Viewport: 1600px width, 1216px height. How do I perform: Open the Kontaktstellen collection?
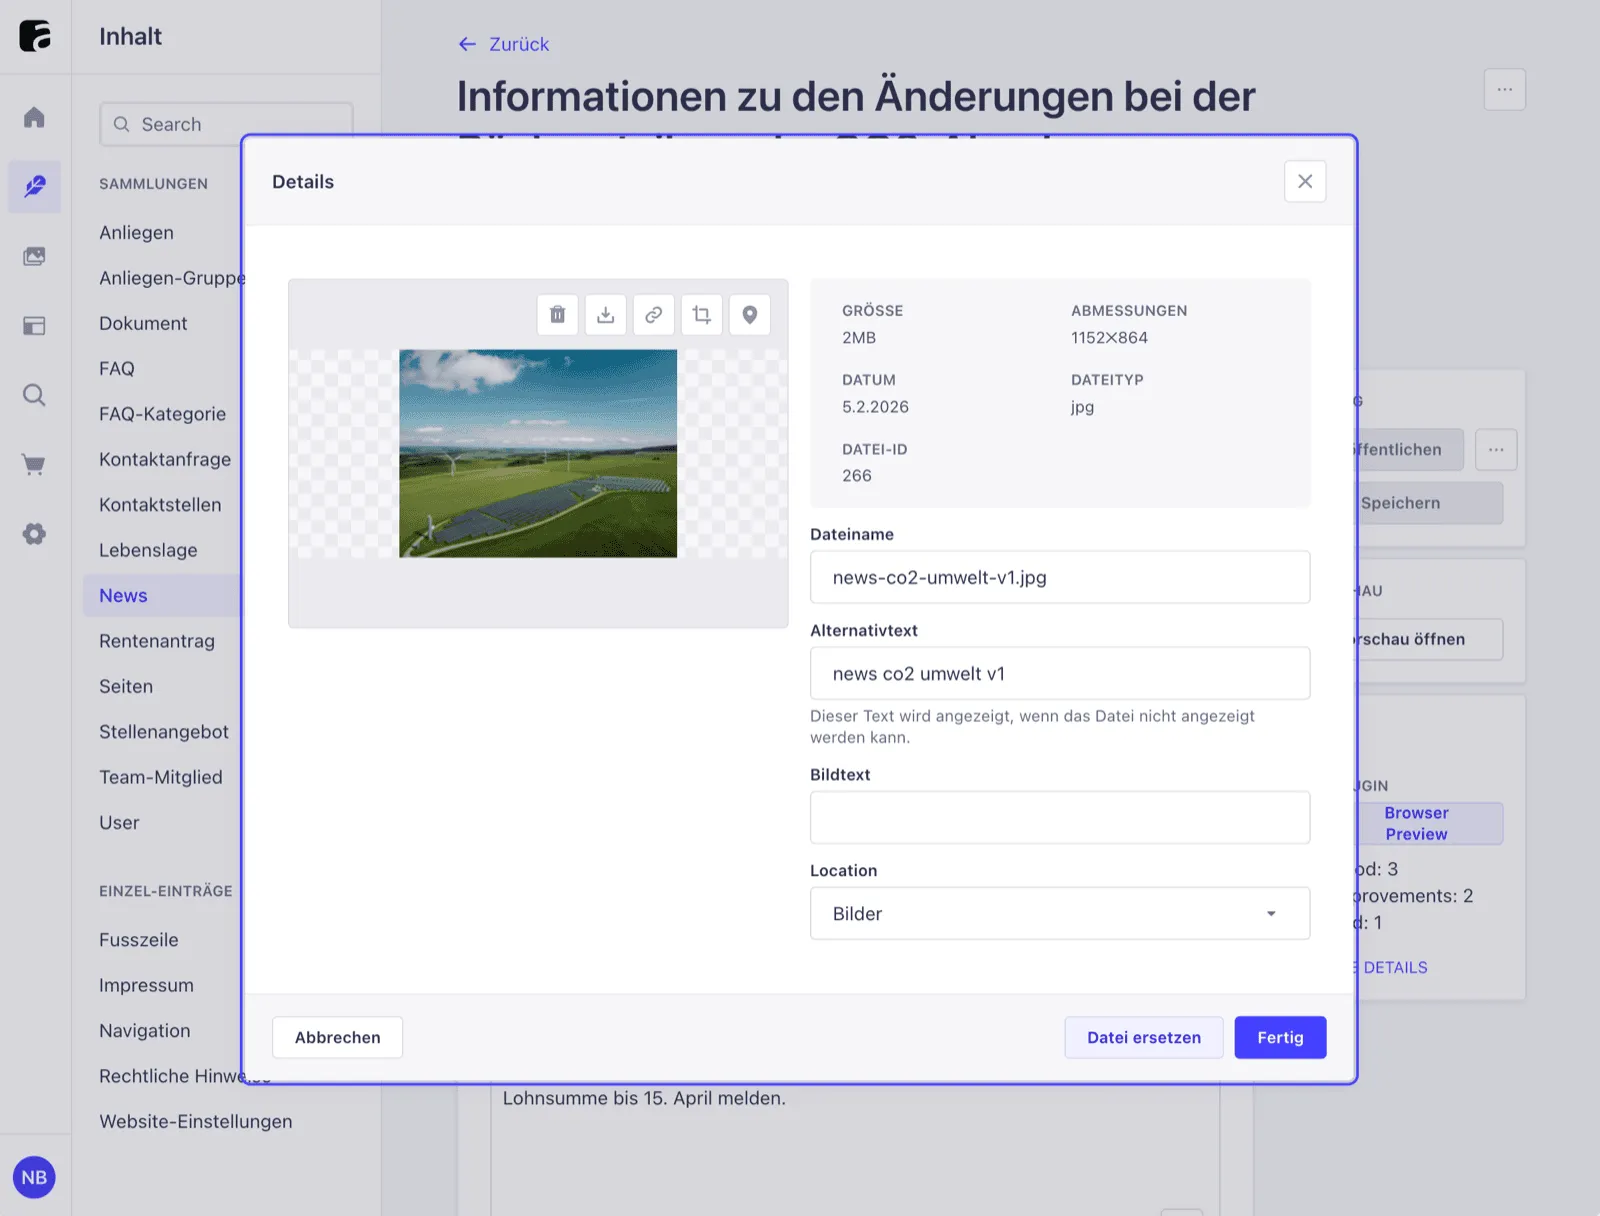160,505
